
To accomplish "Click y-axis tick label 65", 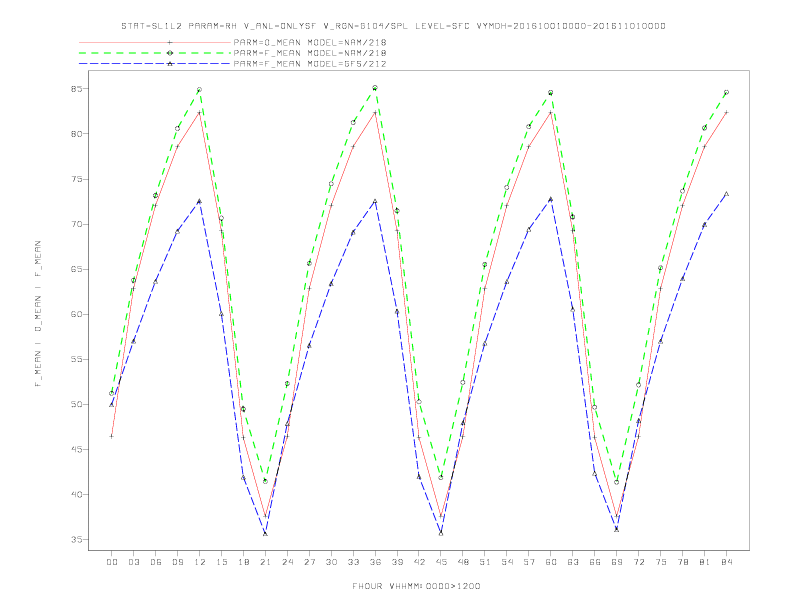I will coord(77,269).
